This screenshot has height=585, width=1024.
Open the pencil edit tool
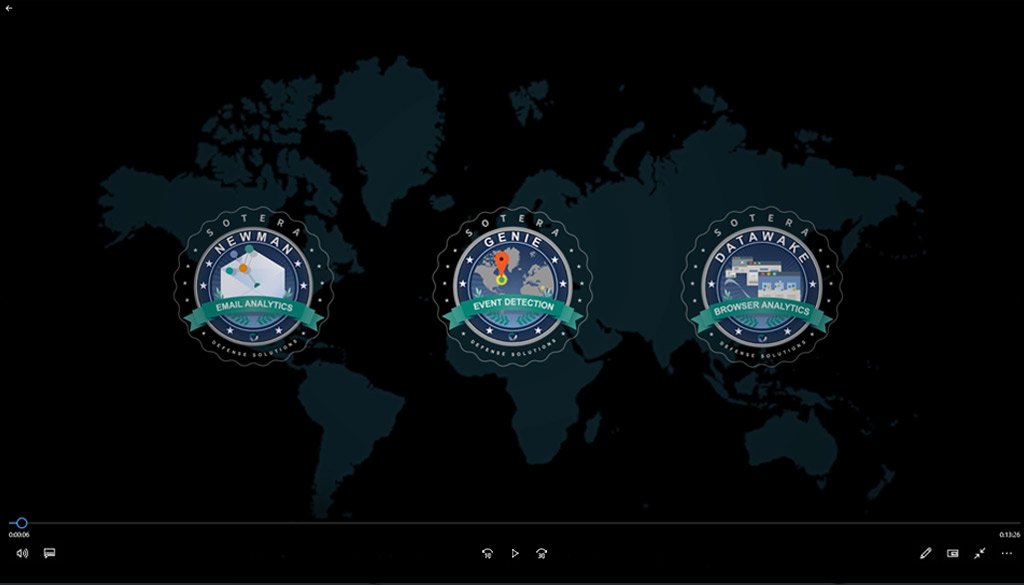[x=926, y=553]
